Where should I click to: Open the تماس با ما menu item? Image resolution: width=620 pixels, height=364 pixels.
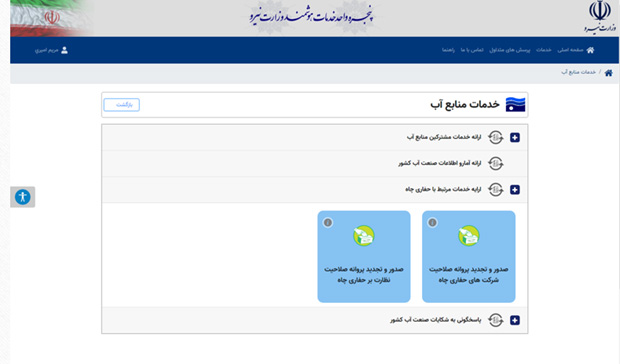tap(472, 50)
